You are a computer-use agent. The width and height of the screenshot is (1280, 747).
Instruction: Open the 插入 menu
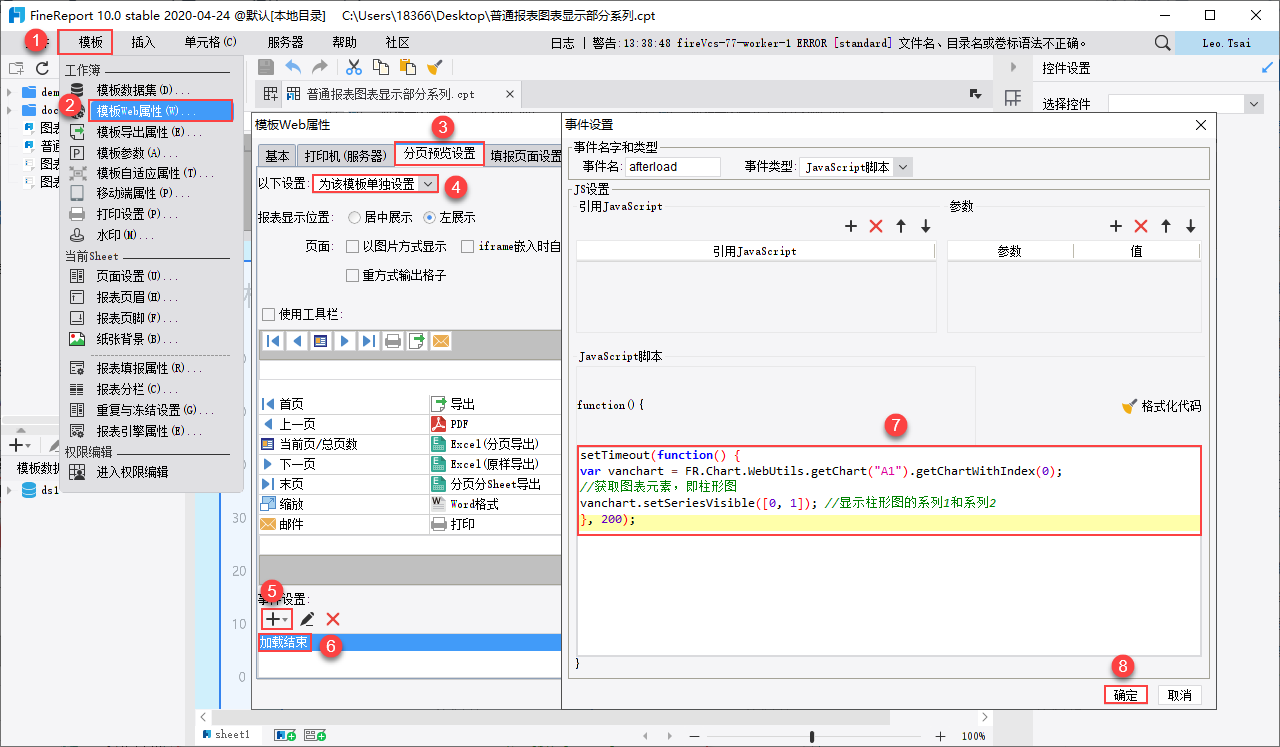point(143,42)
